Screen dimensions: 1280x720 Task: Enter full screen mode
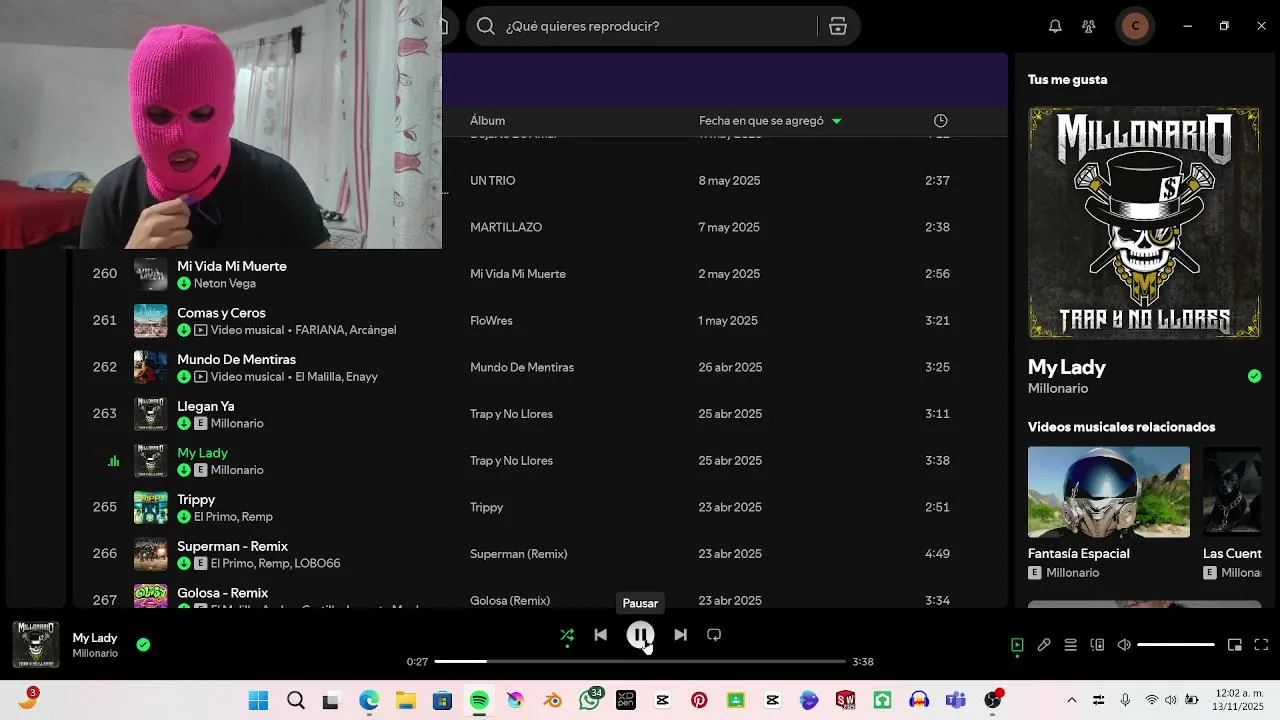click(x=1261, y=645)
